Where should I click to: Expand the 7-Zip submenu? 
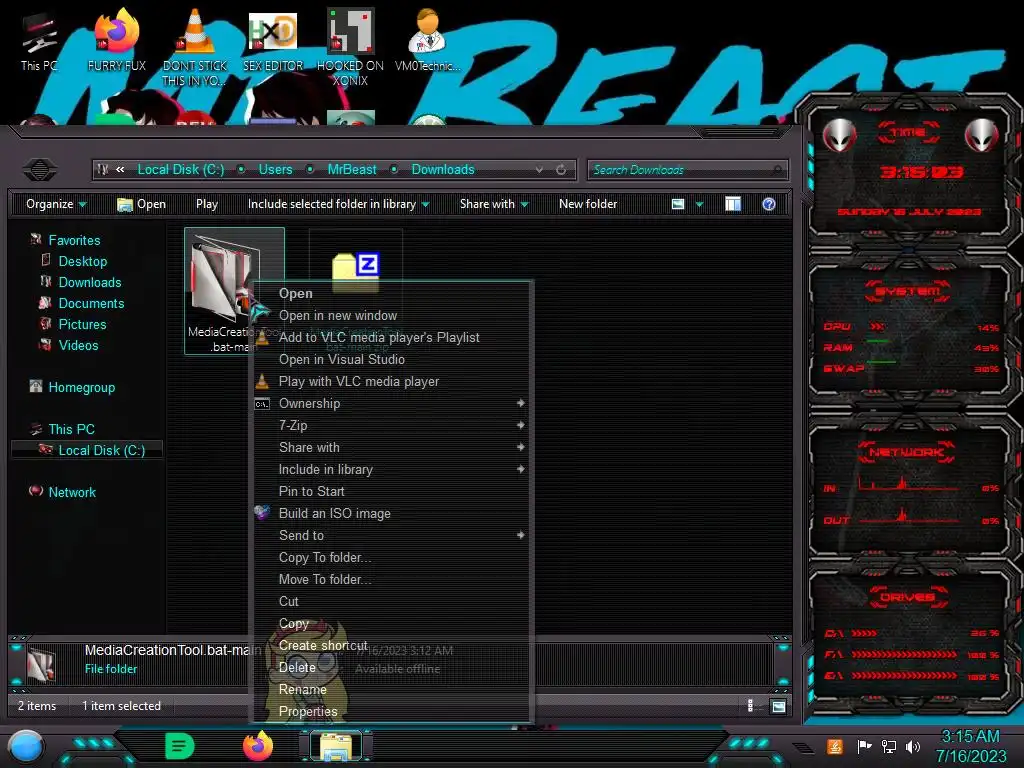(391, 426)
